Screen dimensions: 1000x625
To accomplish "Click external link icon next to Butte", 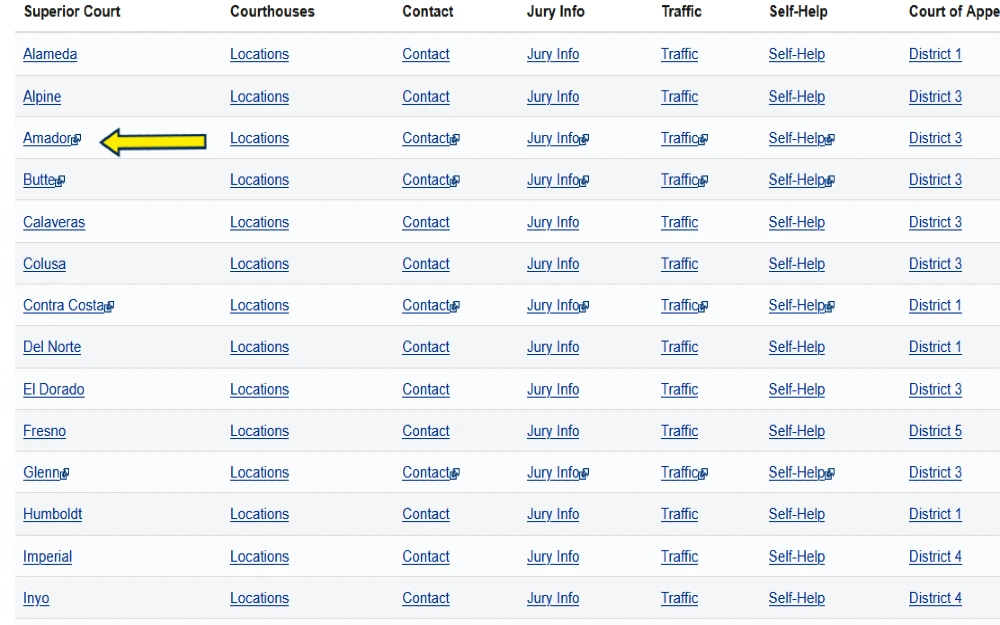I will [x=61, y=181].
